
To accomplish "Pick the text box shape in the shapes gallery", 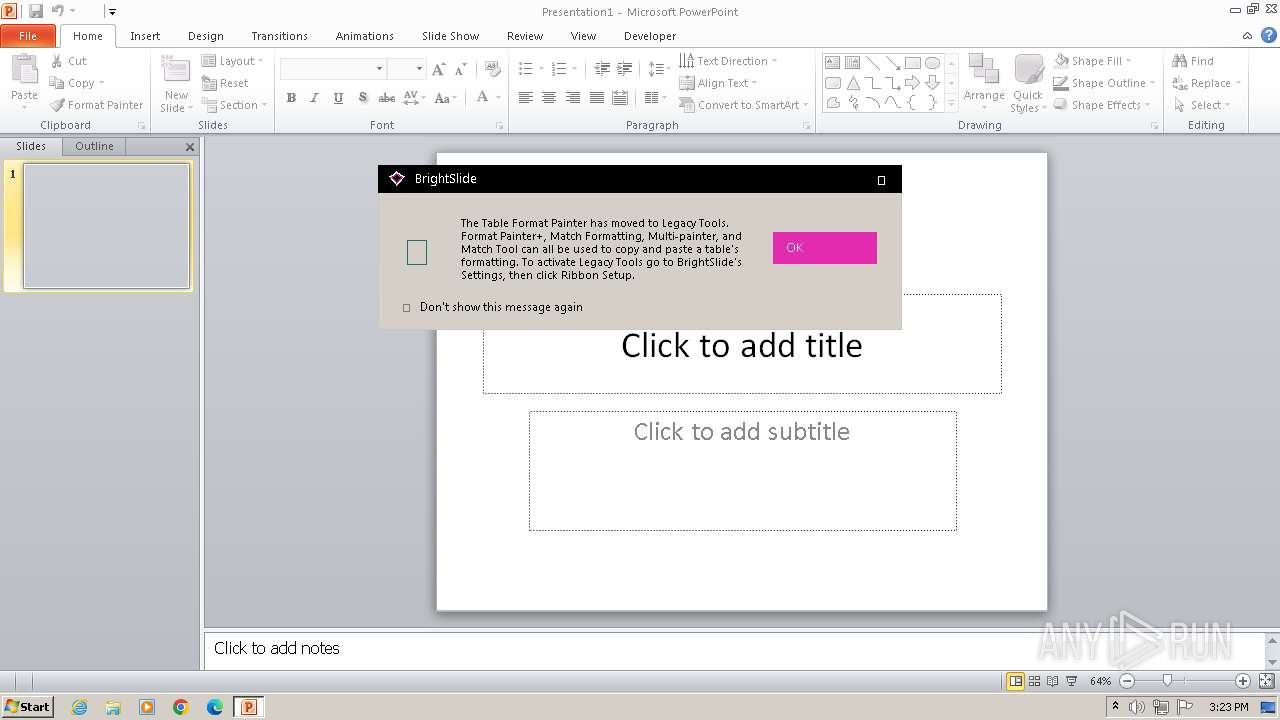I will coord(833,63).
